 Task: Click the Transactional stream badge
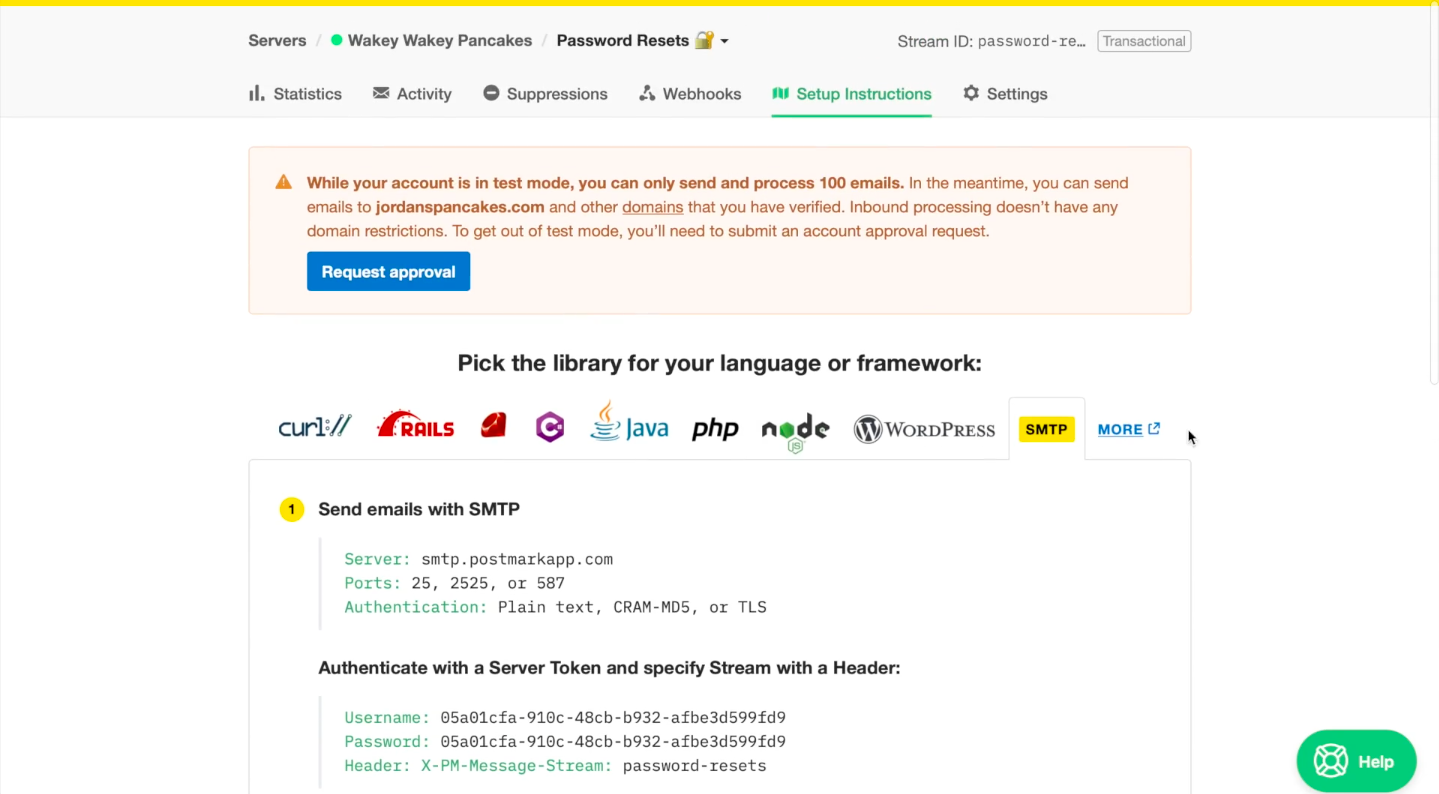click(x=1144, y=41)
